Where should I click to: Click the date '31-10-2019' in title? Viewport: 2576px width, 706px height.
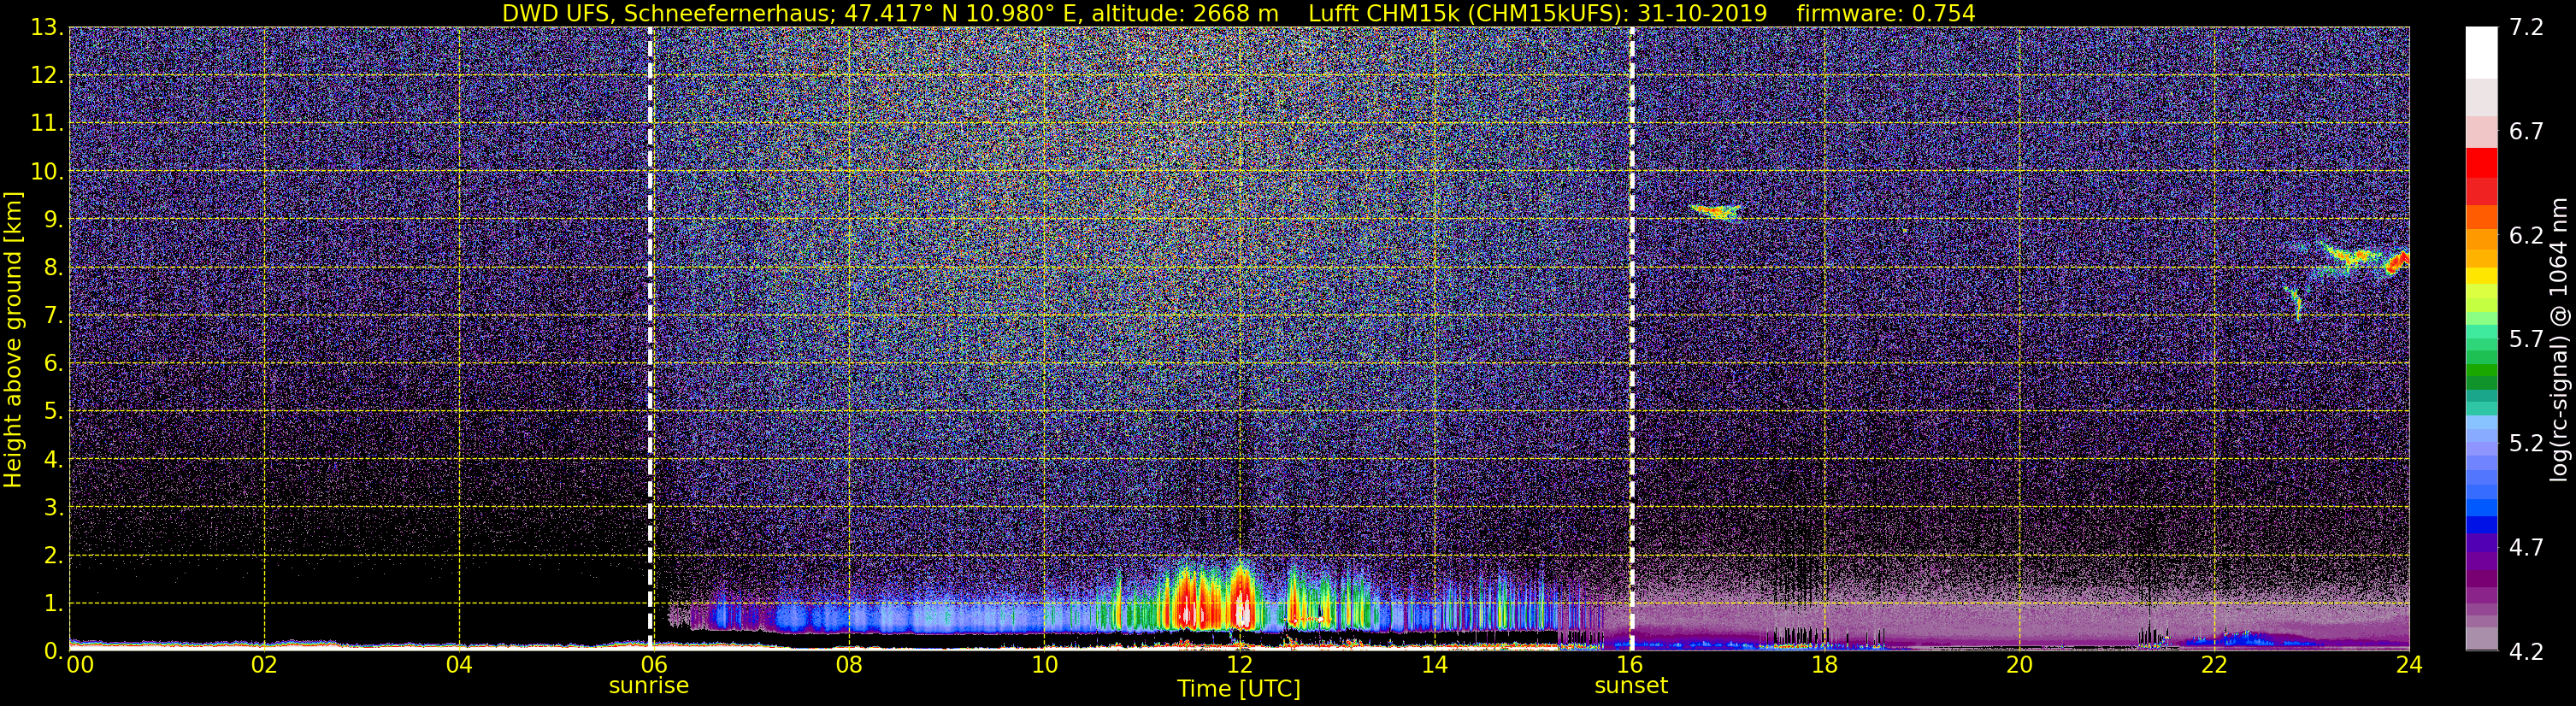[x=1702, y=14]
